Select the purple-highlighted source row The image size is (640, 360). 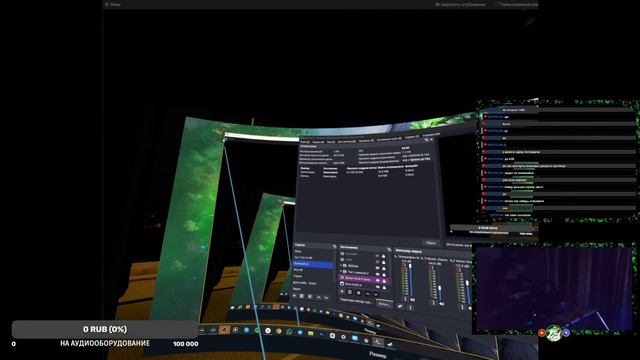(x=364, y=279)
